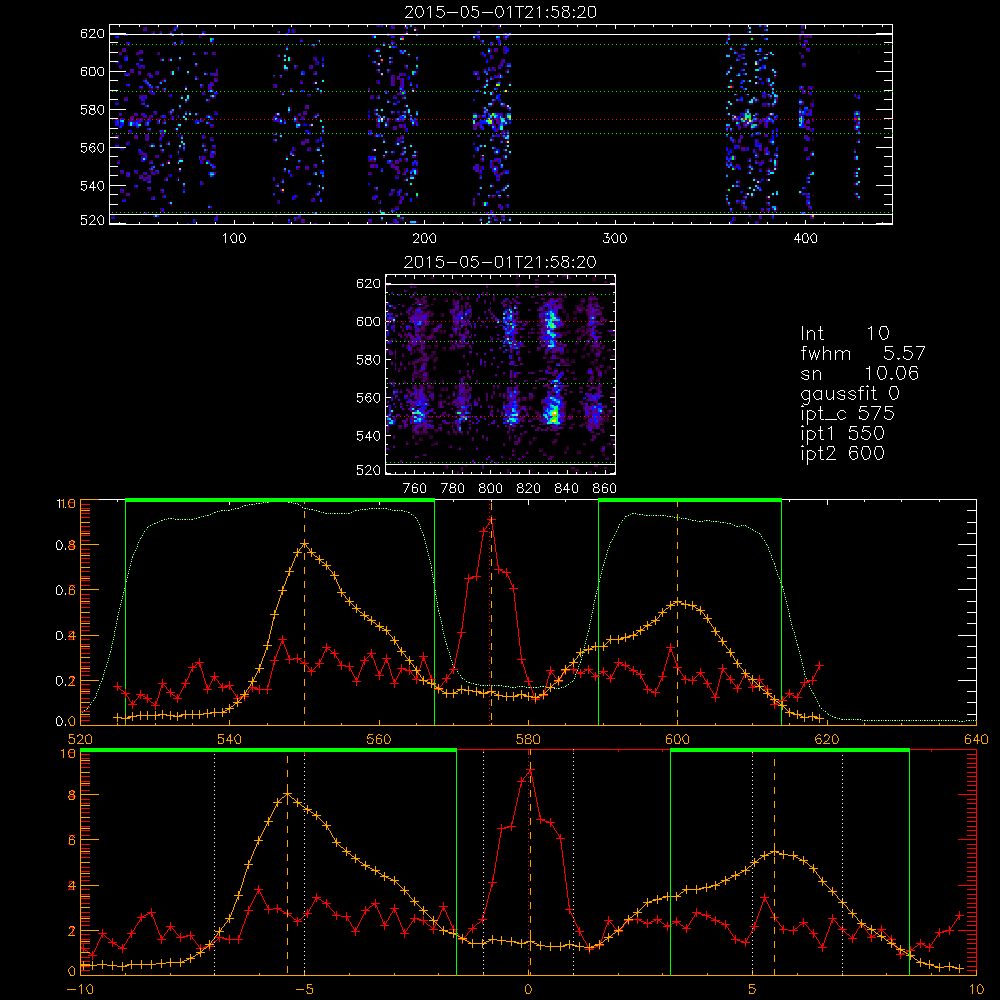Click the red peak marker in the upper profile plot
The image size is (1000, 1000).
490,520
